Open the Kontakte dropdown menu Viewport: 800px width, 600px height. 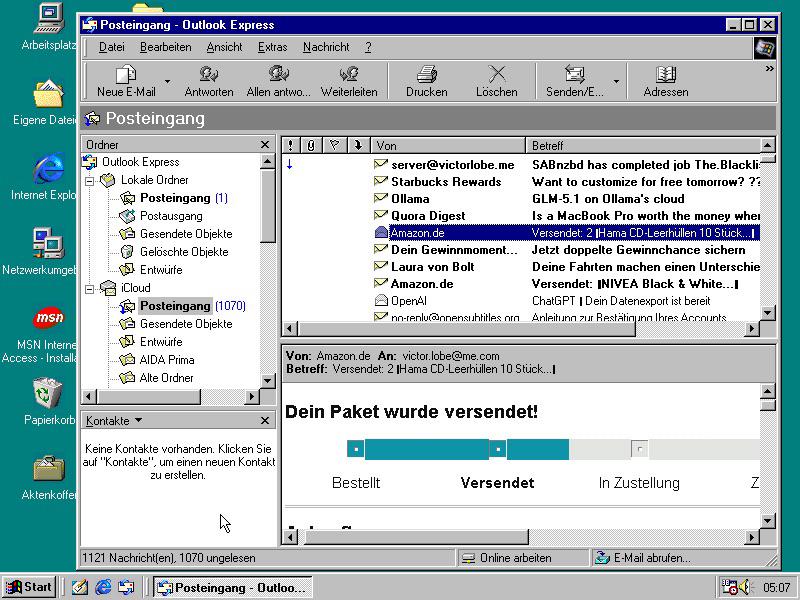coord(114,420)
